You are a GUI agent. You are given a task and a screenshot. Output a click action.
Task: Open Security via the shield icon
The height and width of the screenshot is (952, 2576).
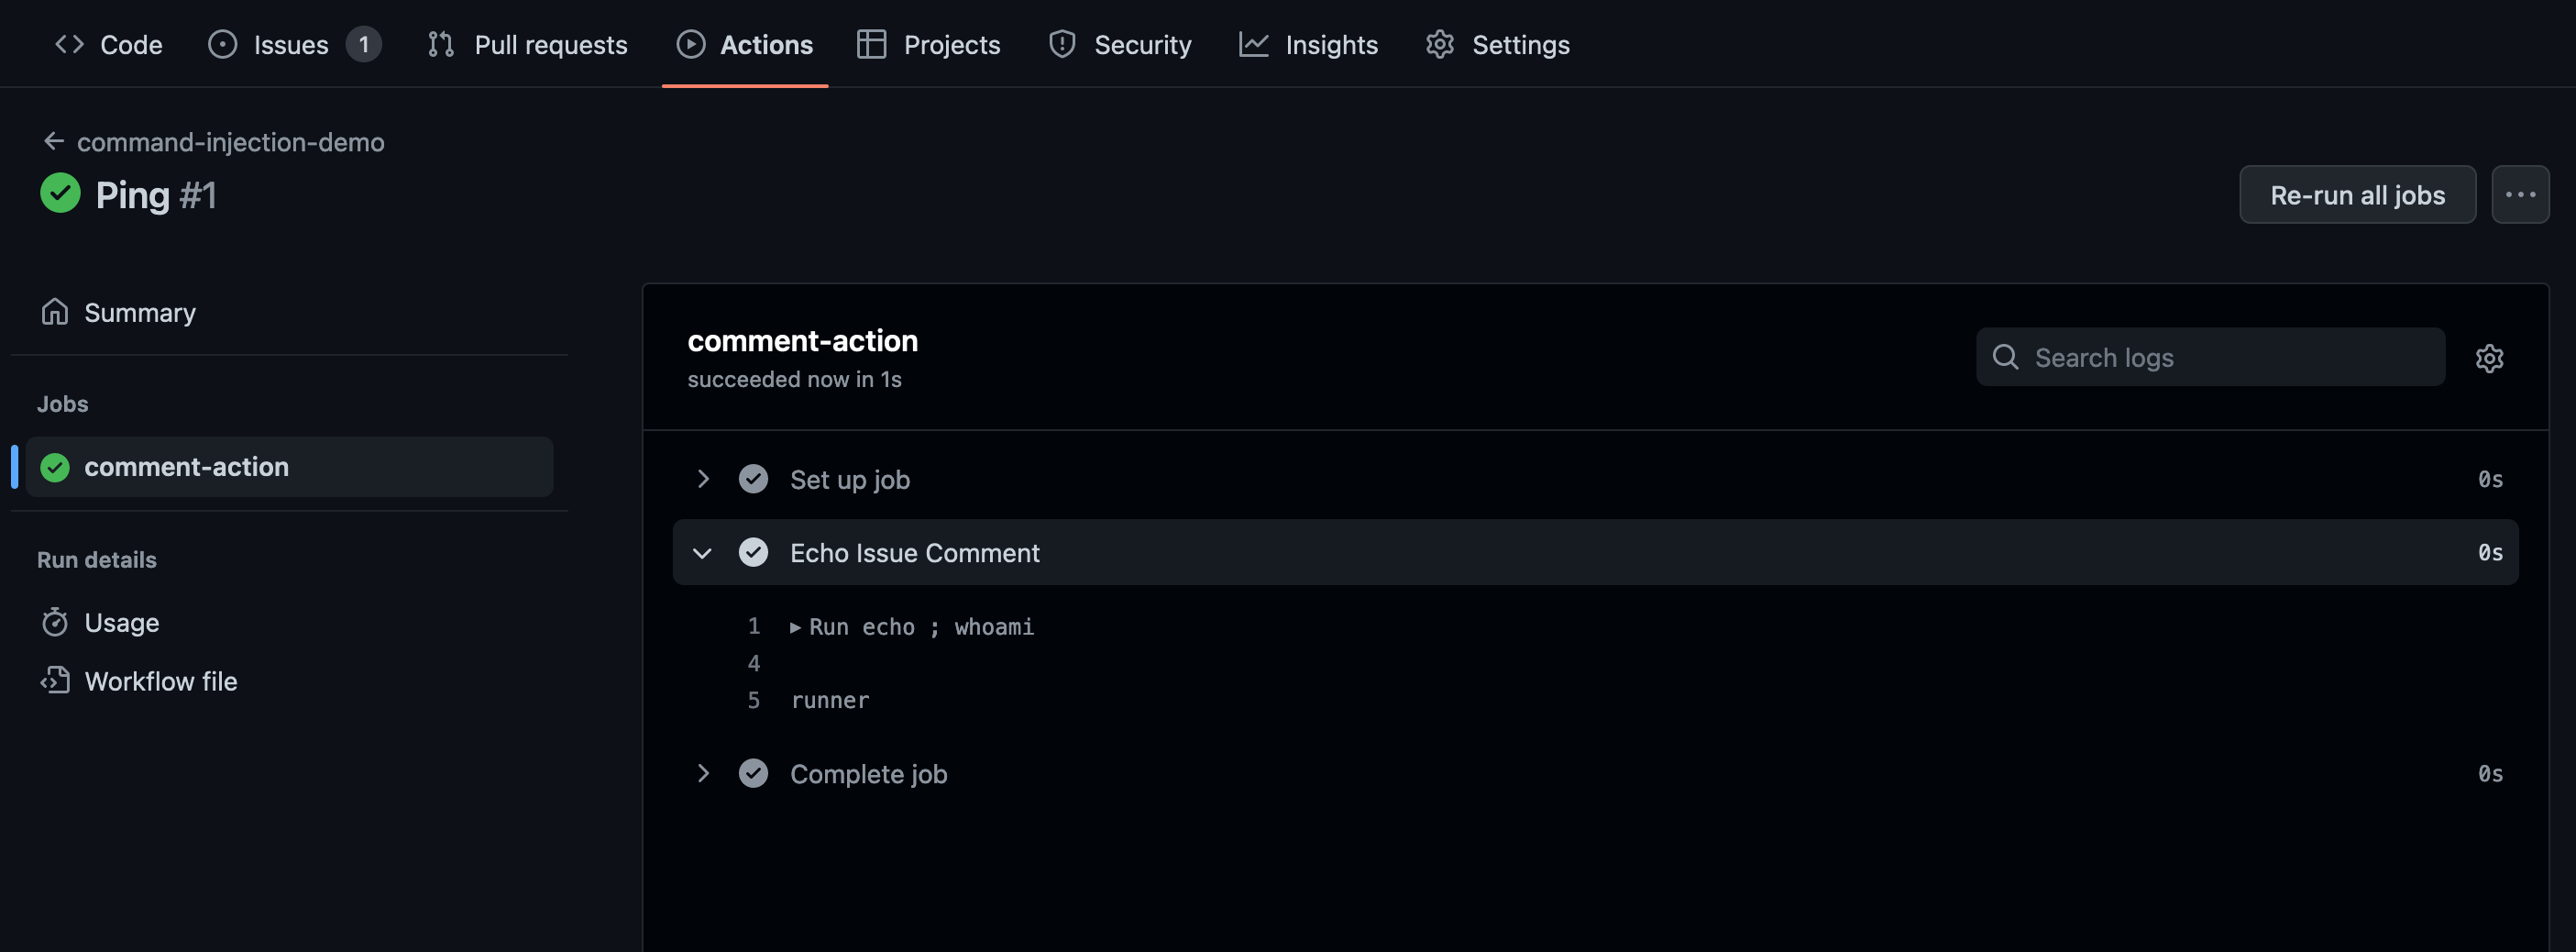coord(1061,44)
